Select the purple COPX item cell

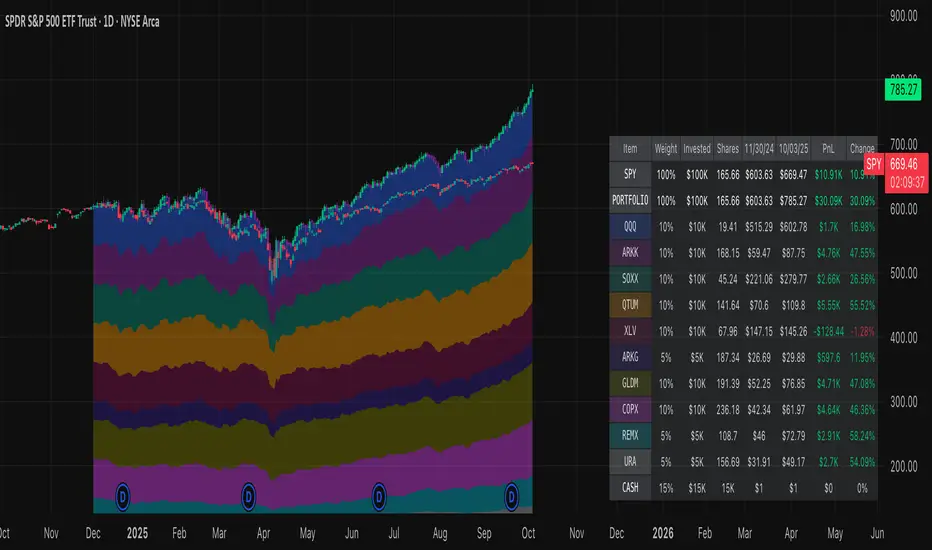[630, 410]
